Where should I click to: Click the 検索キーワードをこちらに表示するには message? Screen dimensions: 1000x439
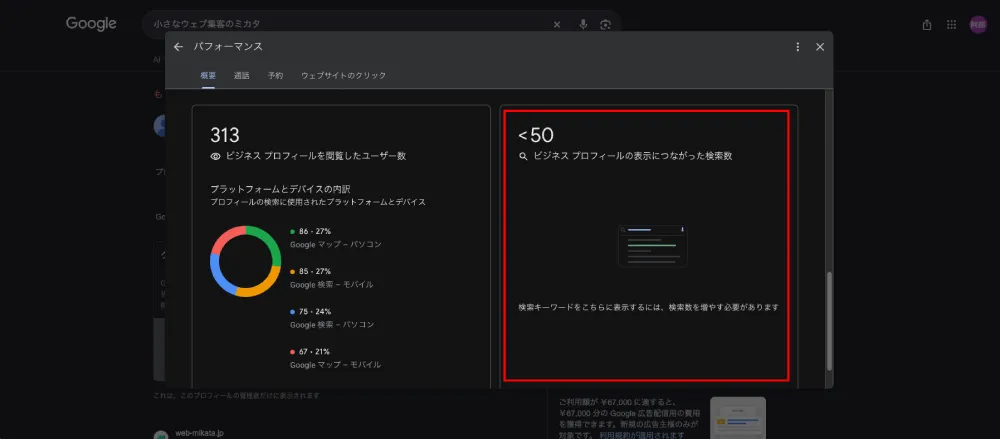649,308
